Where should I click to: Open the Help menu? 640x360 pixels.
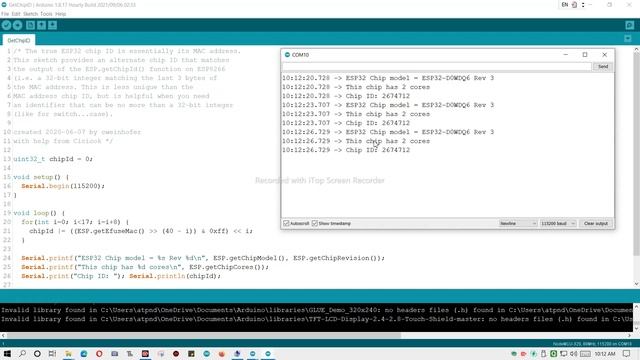tap(60, 14)
